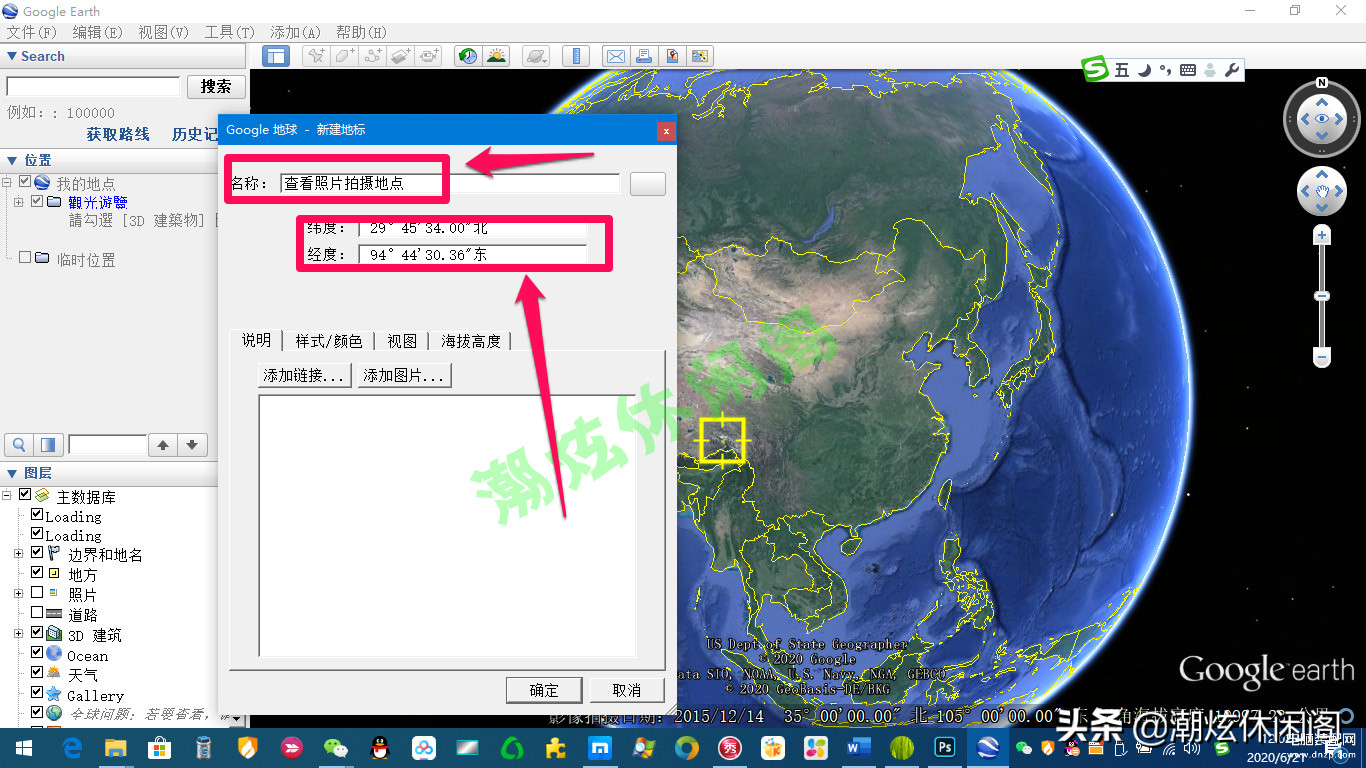Open the ruler measurement tool
The height and width of the screenshot is (768, 1366).
point(576,56)
